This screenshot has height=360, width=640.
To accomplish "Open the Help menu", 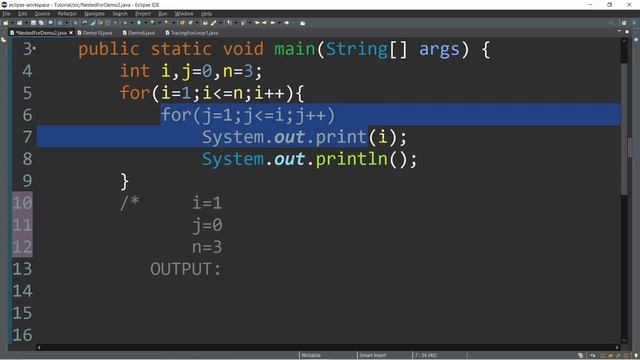I will (207, 14).
